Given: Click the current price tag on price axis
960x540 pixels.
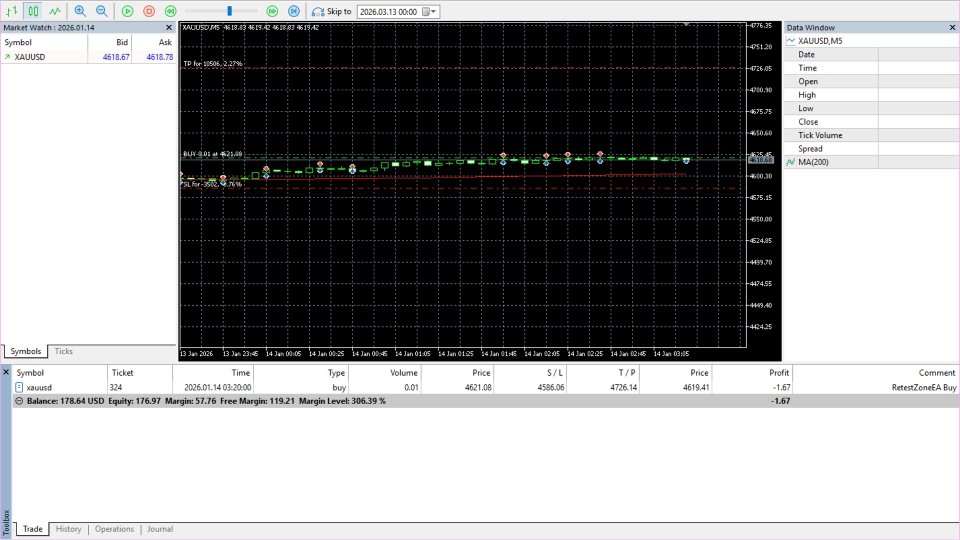Looking at the screenshot, I should click(761, 160).
